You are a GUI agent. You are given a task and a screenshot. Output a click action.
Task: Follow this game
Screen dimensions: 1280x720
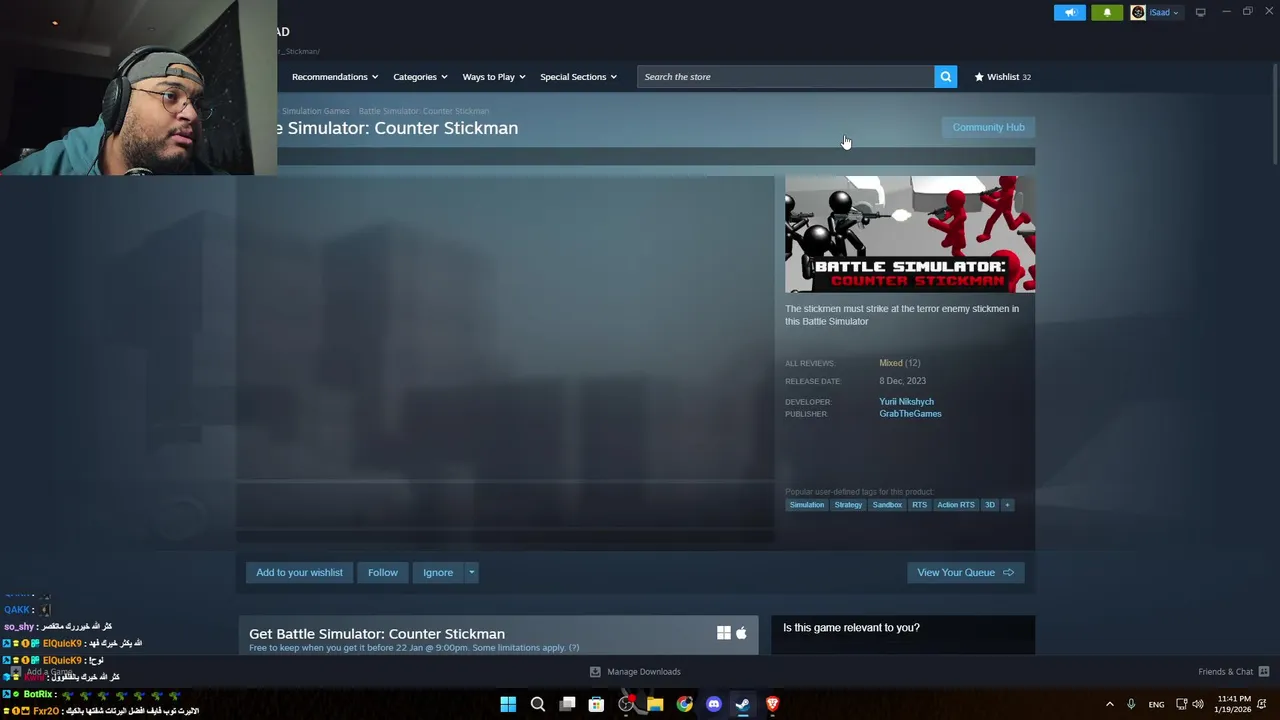coord(382,572)
